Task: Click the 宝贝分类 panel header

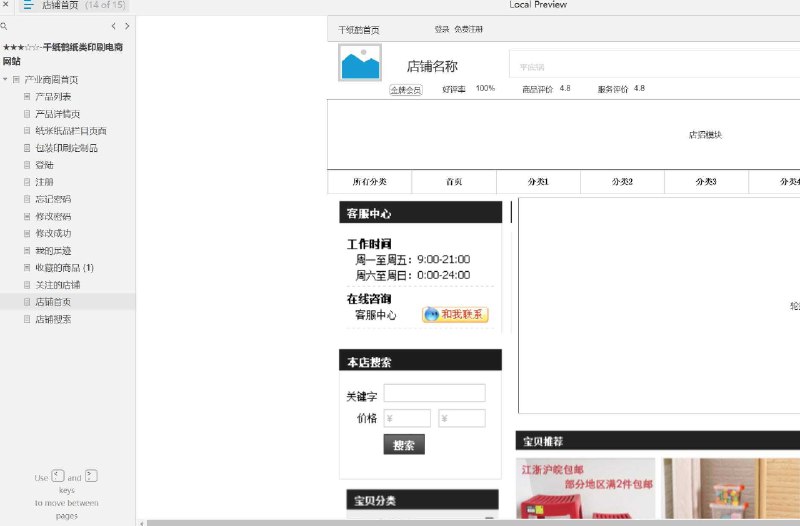Action: 422,500
